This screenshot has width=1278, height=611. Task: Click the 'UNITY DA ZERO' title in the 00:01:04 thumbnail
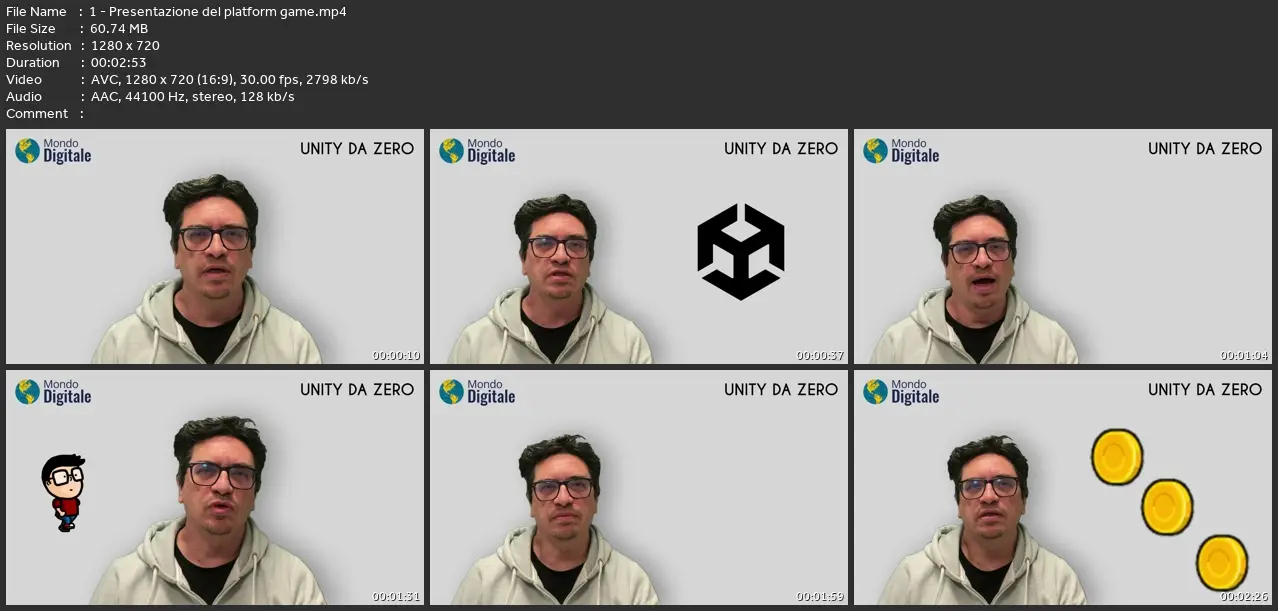click(1205, 148)
